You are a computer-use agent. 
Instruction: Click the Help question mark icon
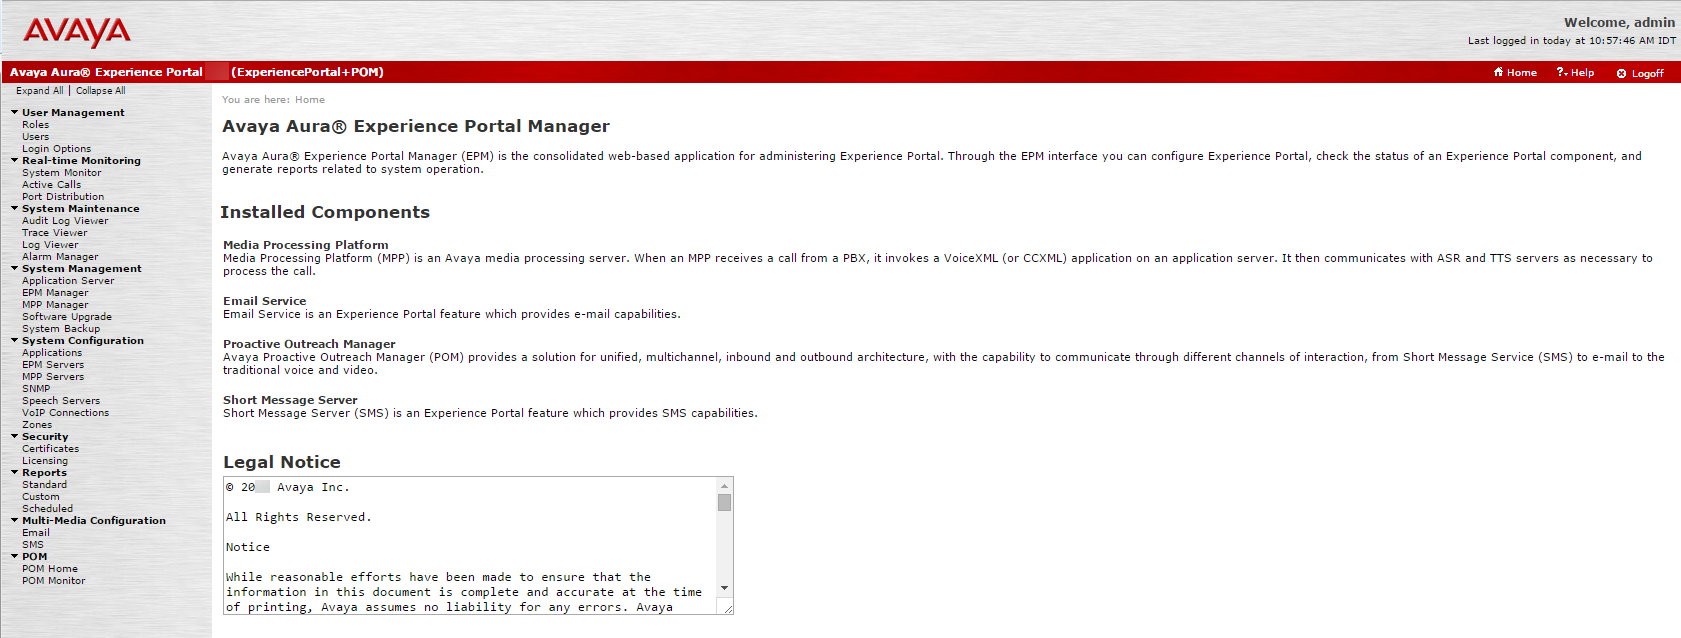pos(1561,72)
